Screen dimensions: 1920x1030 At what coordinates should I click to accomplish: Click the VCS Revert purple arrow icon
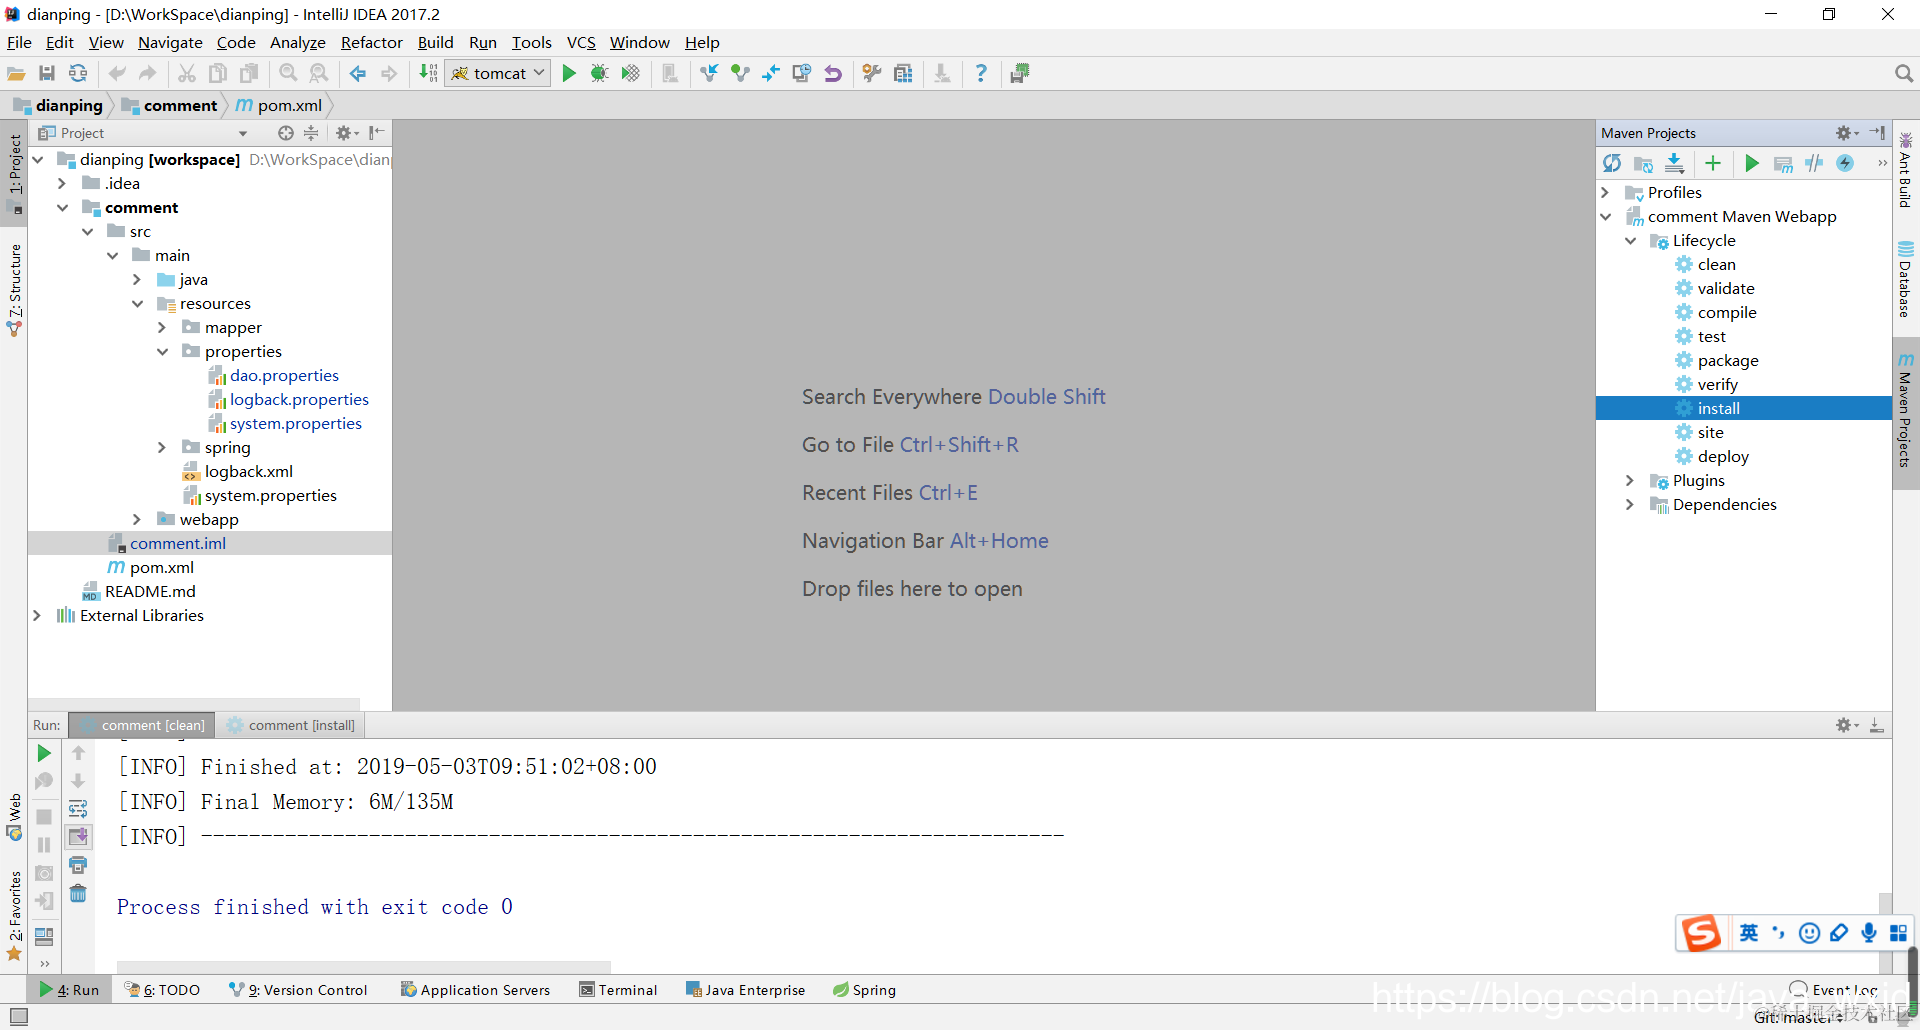click(833, 73)
